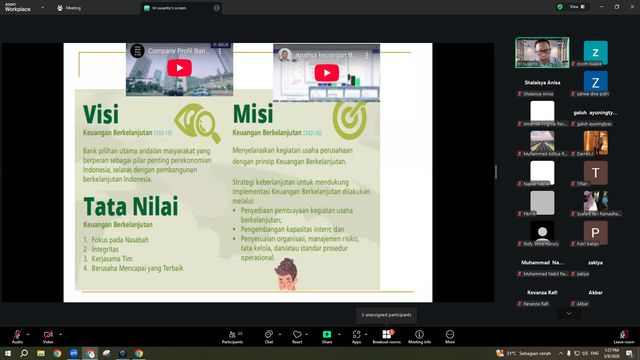Open the weather widget showing 31°C
640x360 pixels.
(x=523, y=353)
